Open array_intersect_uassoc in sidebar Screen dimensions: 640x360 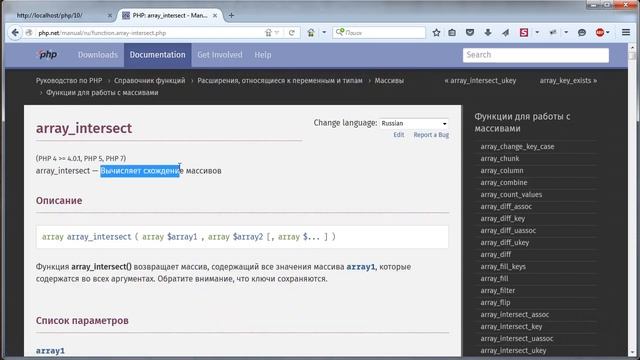pos(517,338)
